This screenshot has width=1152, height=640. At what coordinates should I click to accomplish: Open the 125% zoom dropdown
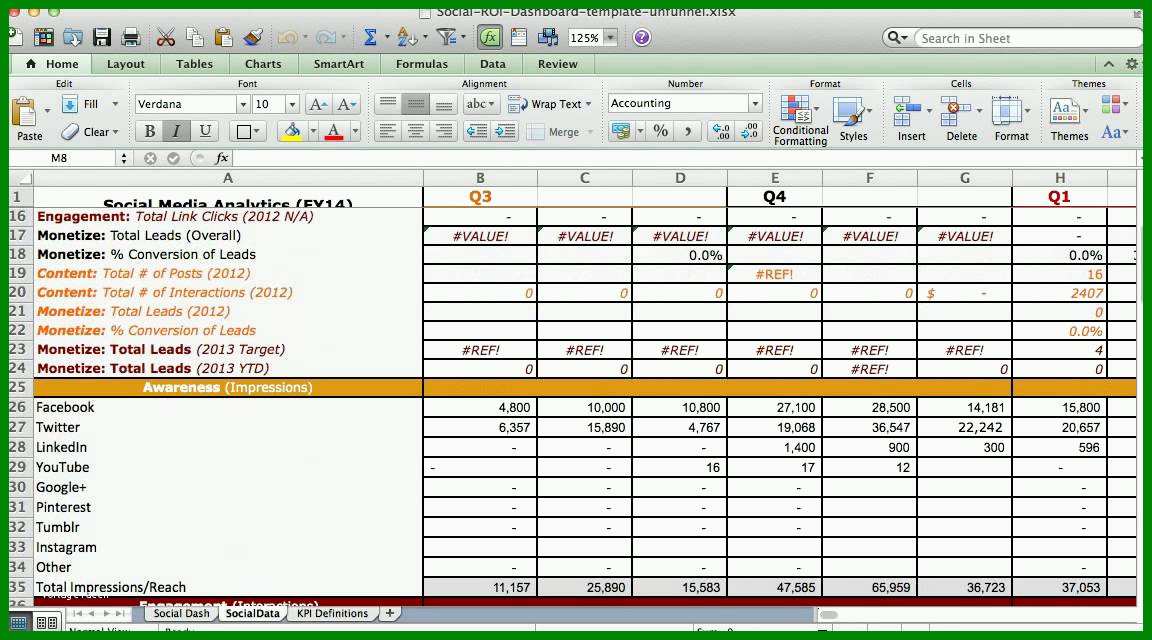[x=611, y=37]
